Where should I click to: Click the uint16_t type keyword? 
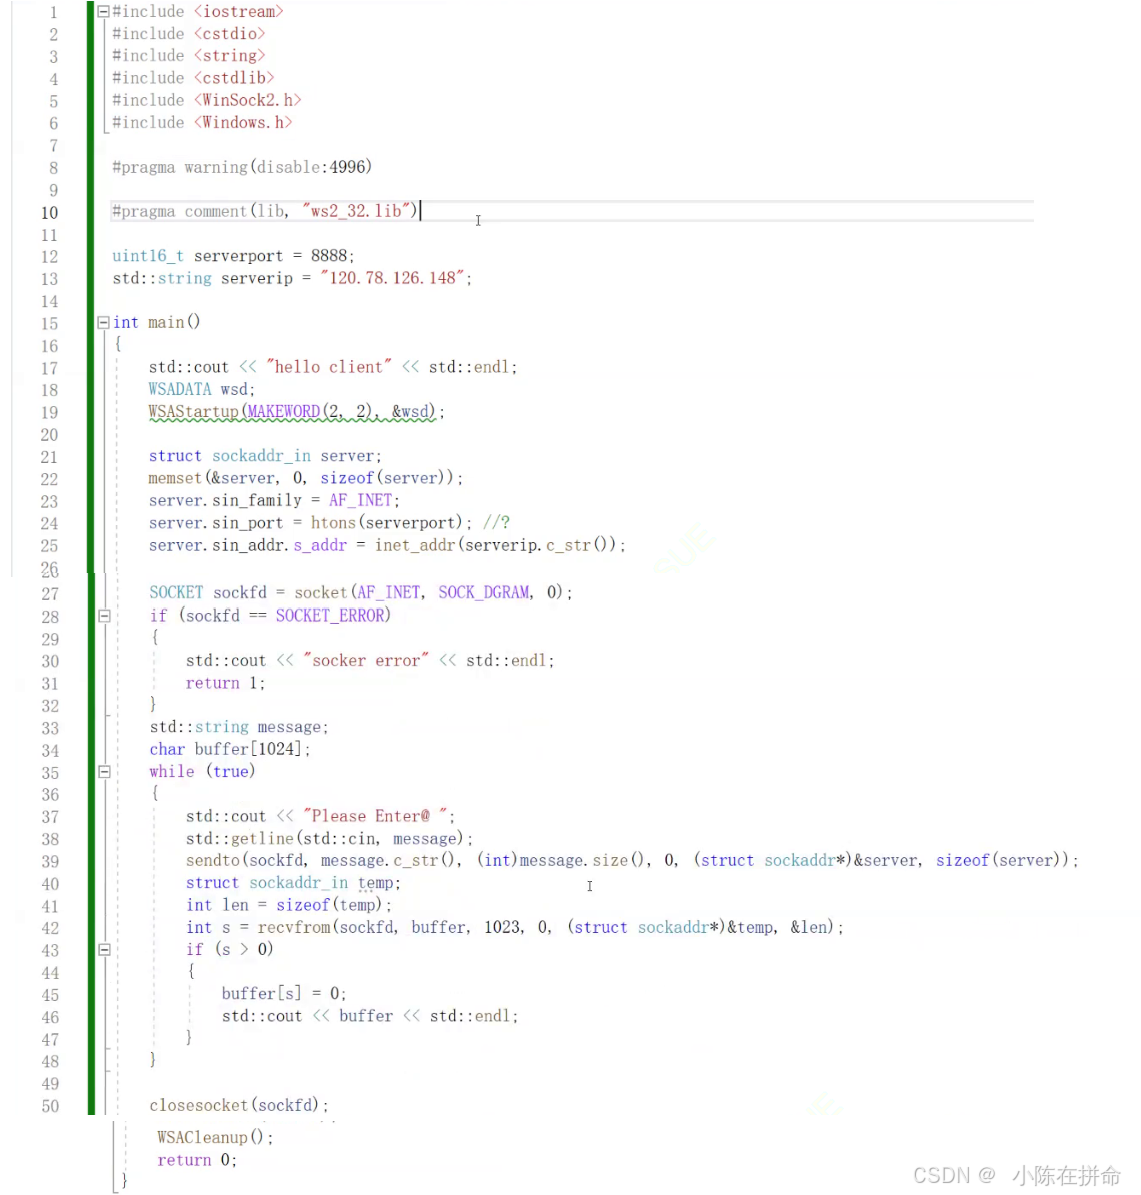point(148,256)
